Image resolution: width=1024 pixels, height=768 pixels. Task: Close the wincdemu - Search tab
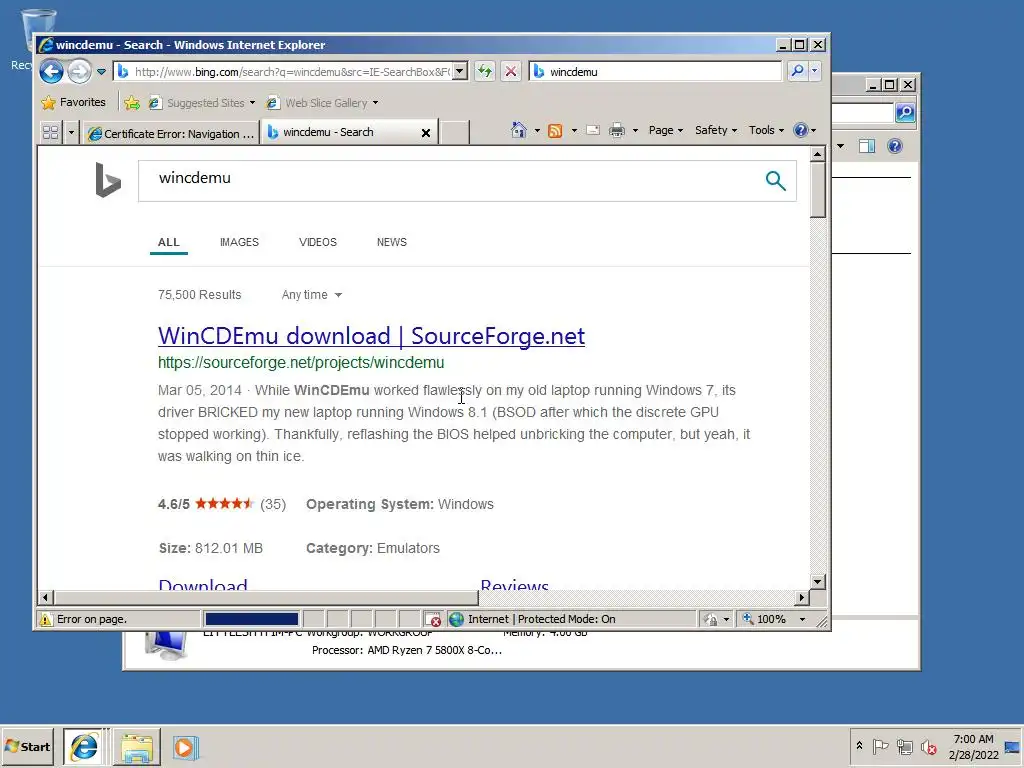(426, 133)
